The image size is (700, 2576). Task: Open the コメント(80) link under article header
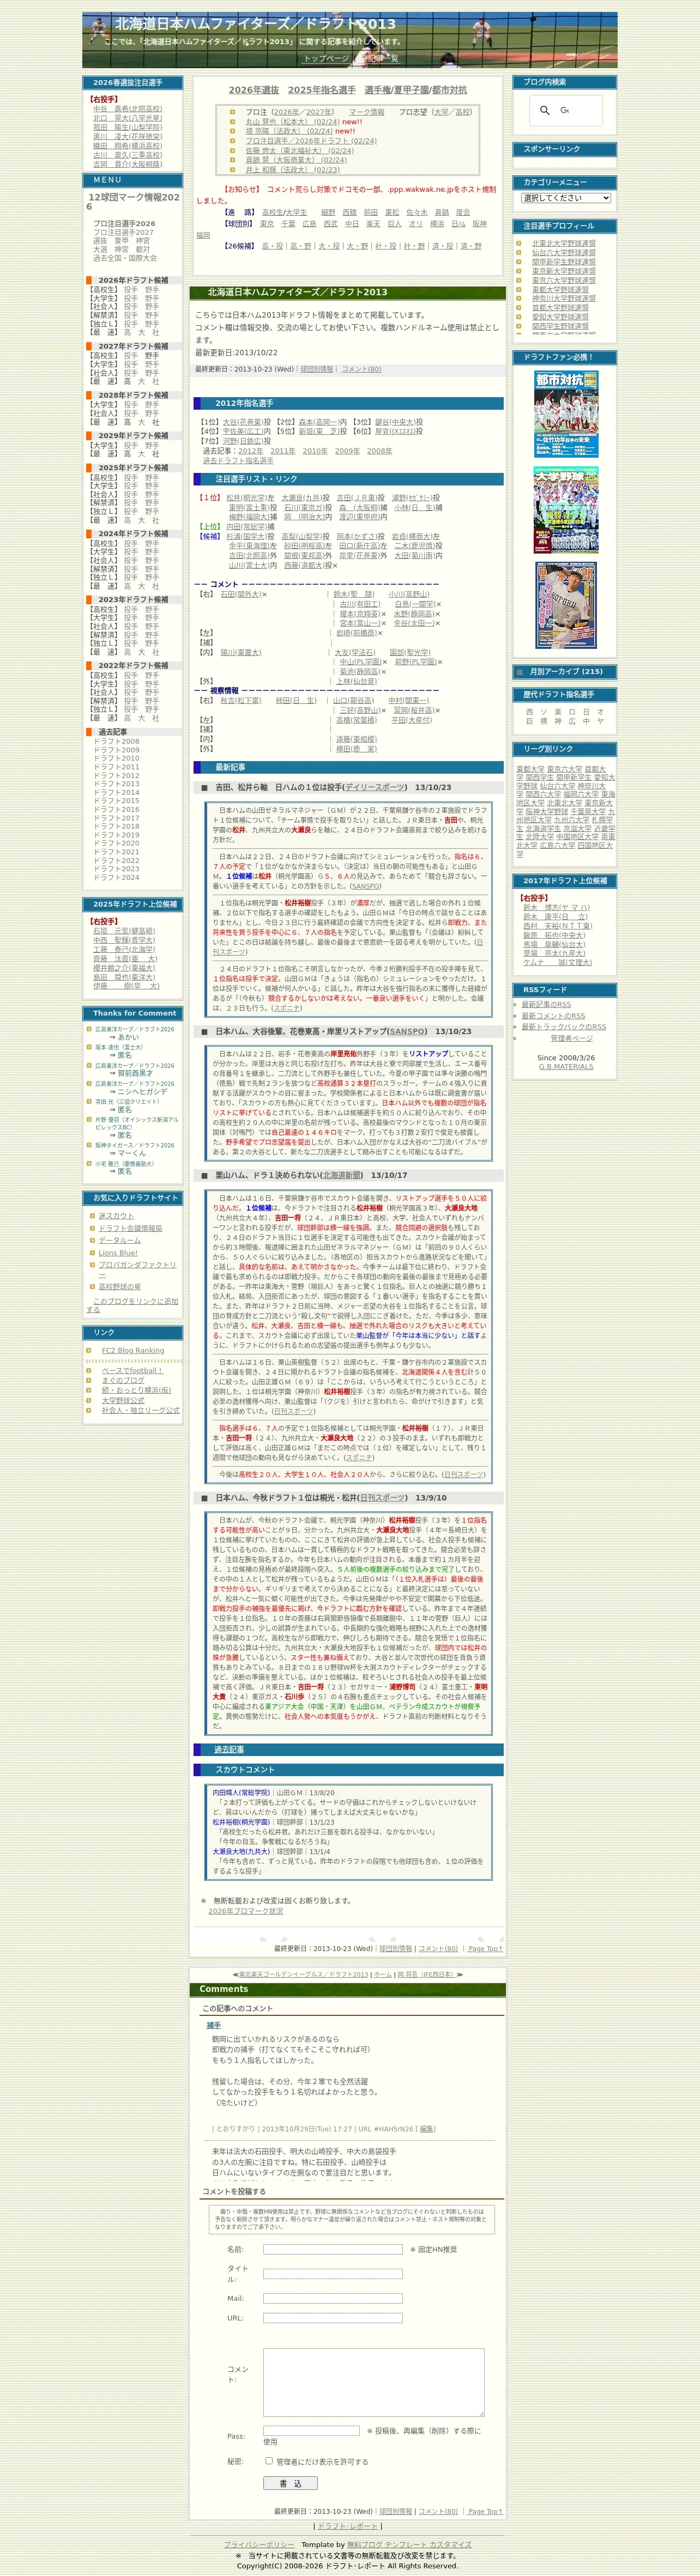click(361, 369)
